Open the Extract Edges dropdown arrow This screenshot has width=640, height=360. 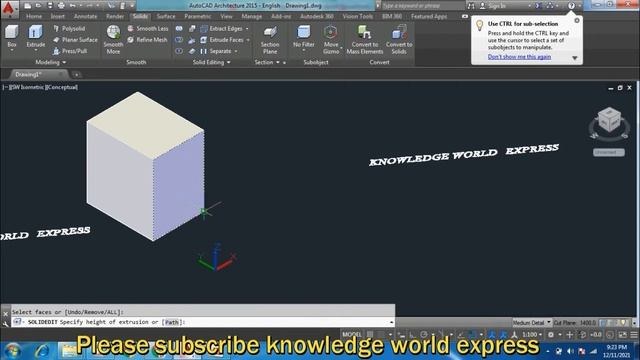tap(247, 29)
